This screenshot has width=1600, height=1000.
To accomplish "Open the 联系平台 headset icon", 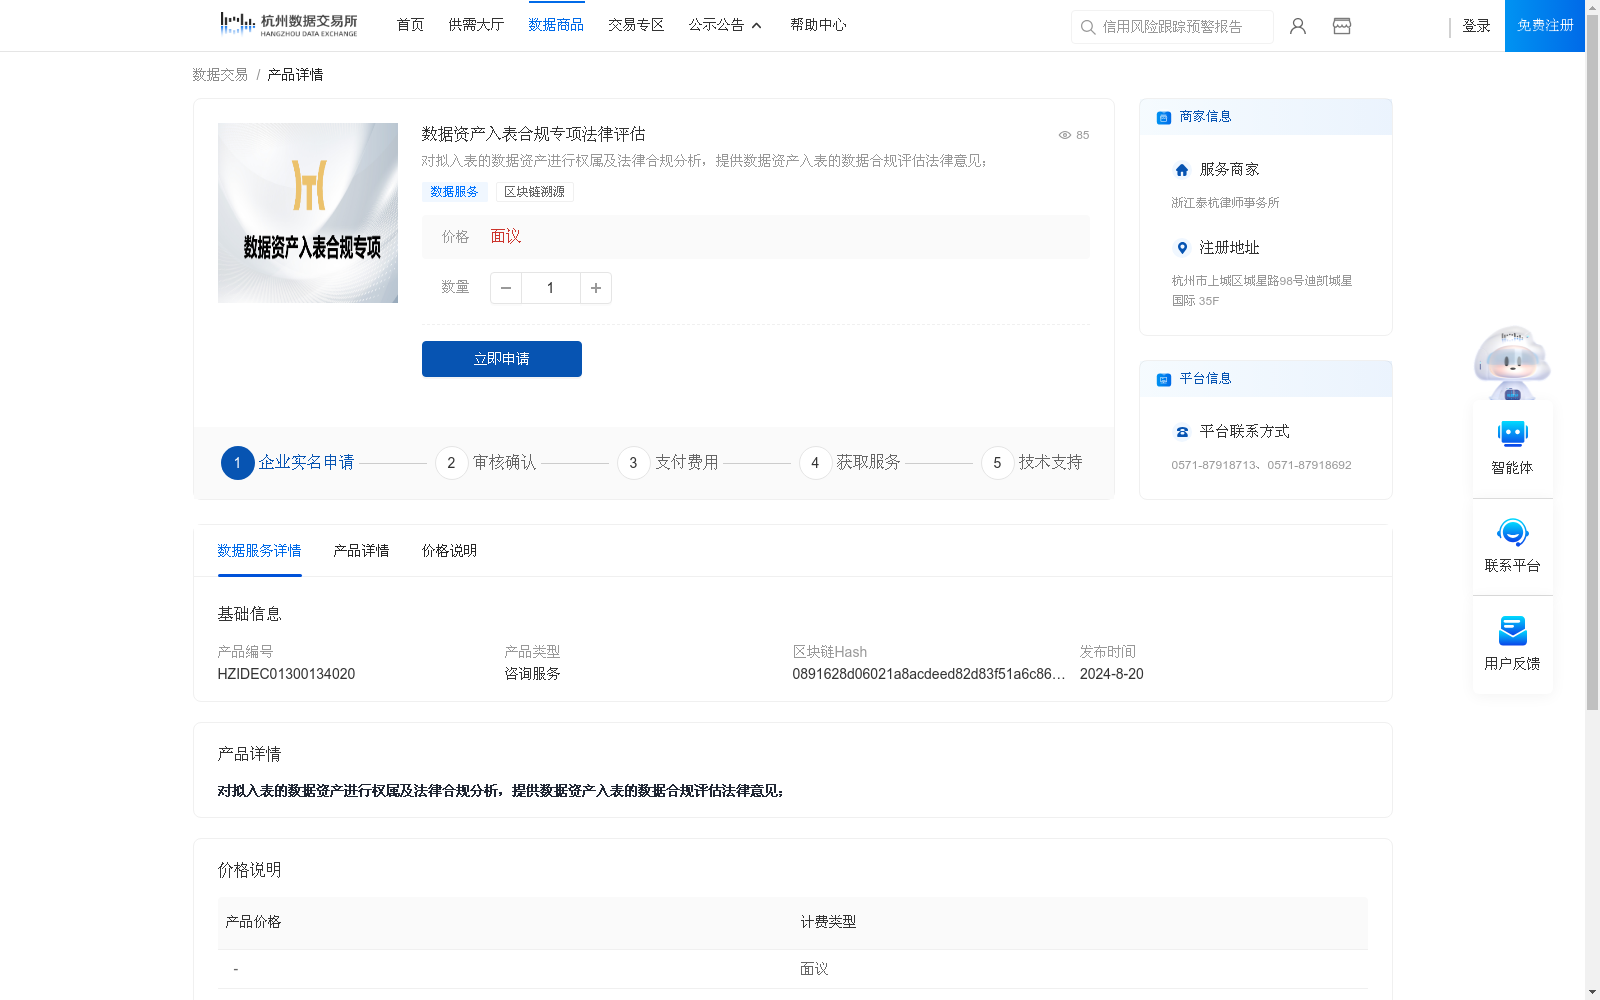I will (1512, 532).
